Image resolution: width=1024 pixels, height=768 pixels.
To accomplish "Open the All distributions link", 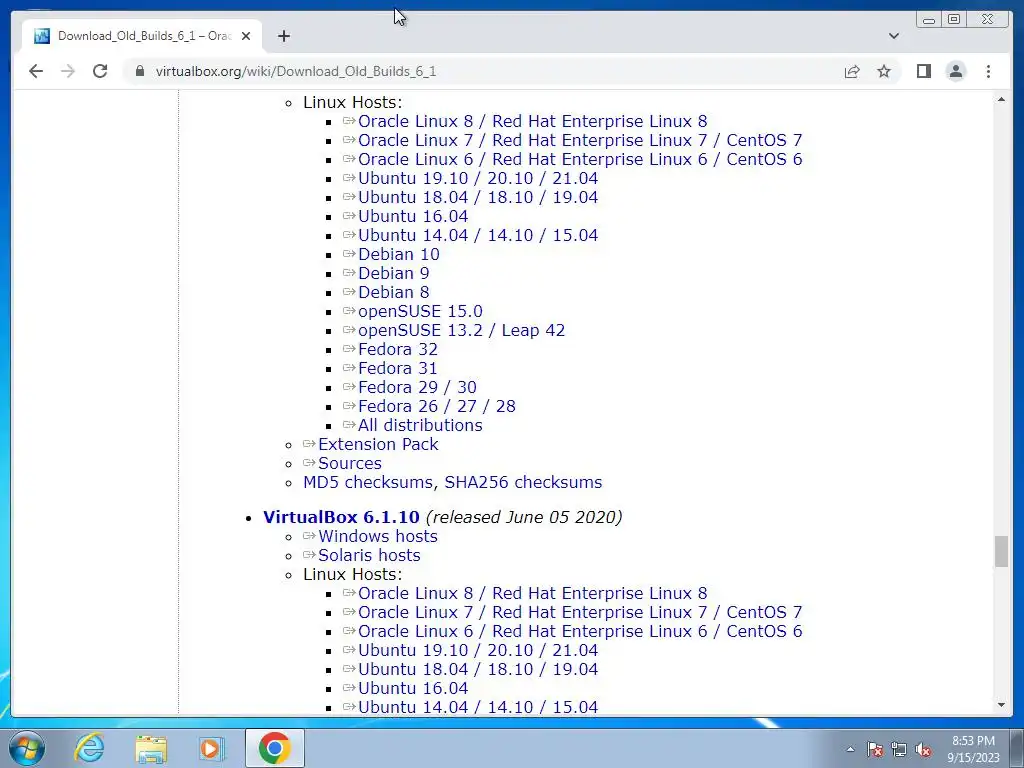I will [x=420, y=424].
